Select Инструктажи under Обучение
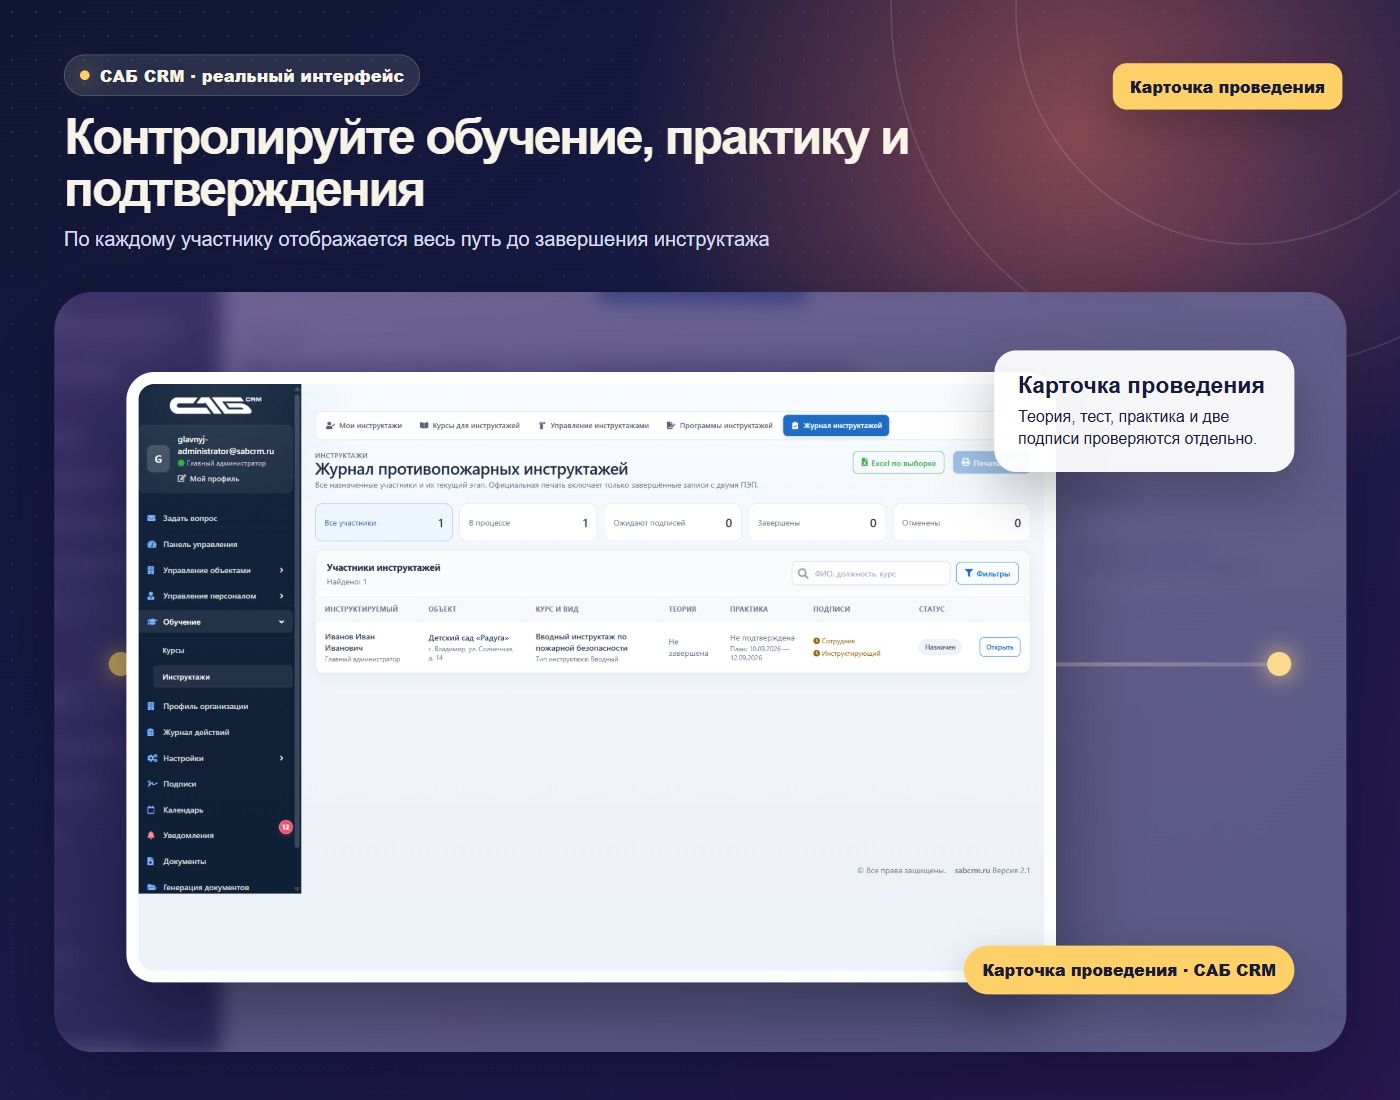Screen dimensions: 1400x1100 [x=224, y=677]
